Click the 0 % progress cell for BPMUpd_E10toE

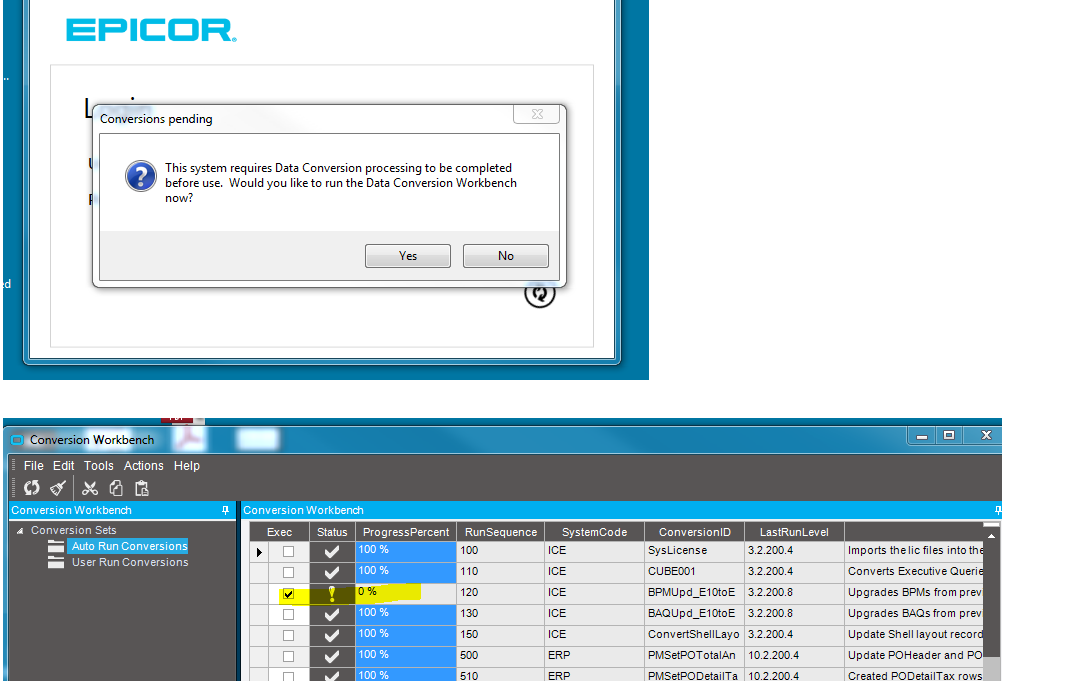(x=406, y=593)
